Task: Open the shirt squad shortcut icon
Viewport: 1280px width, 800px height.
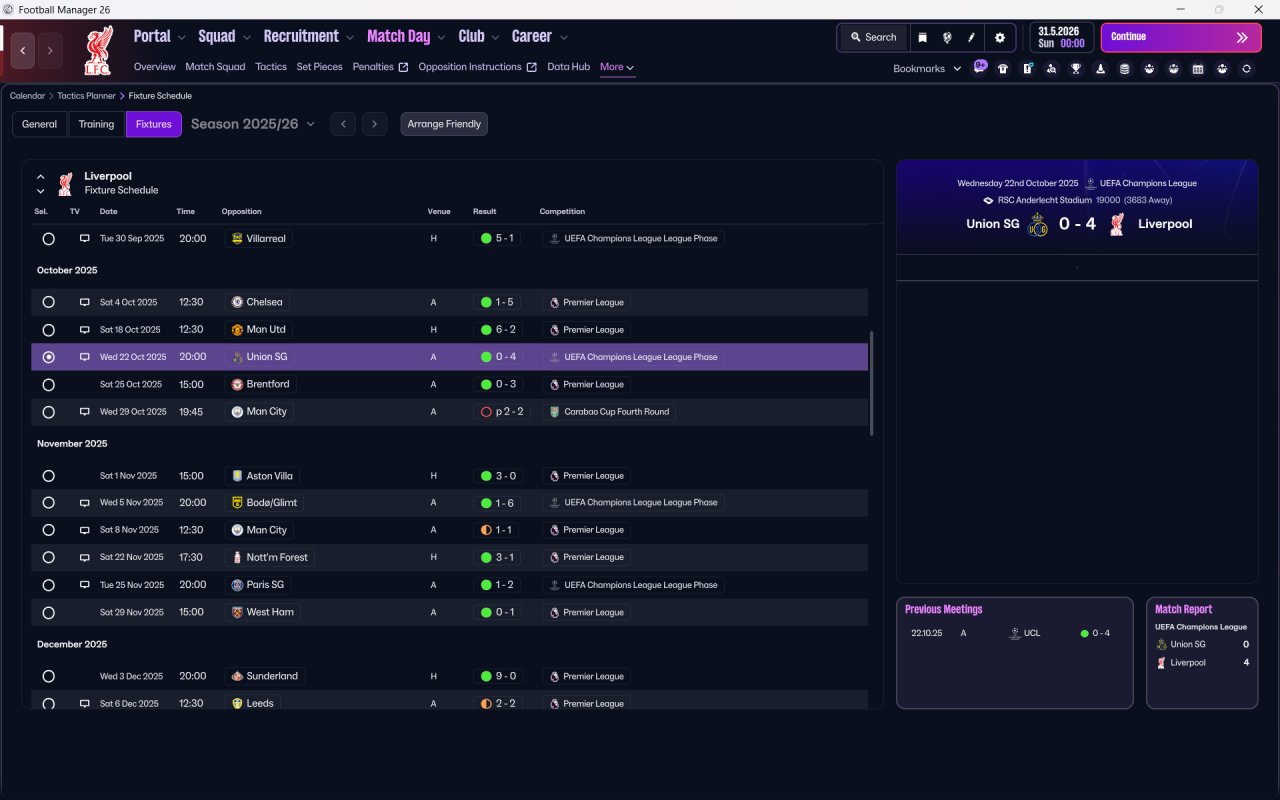Action: [x=1003, y=69]
